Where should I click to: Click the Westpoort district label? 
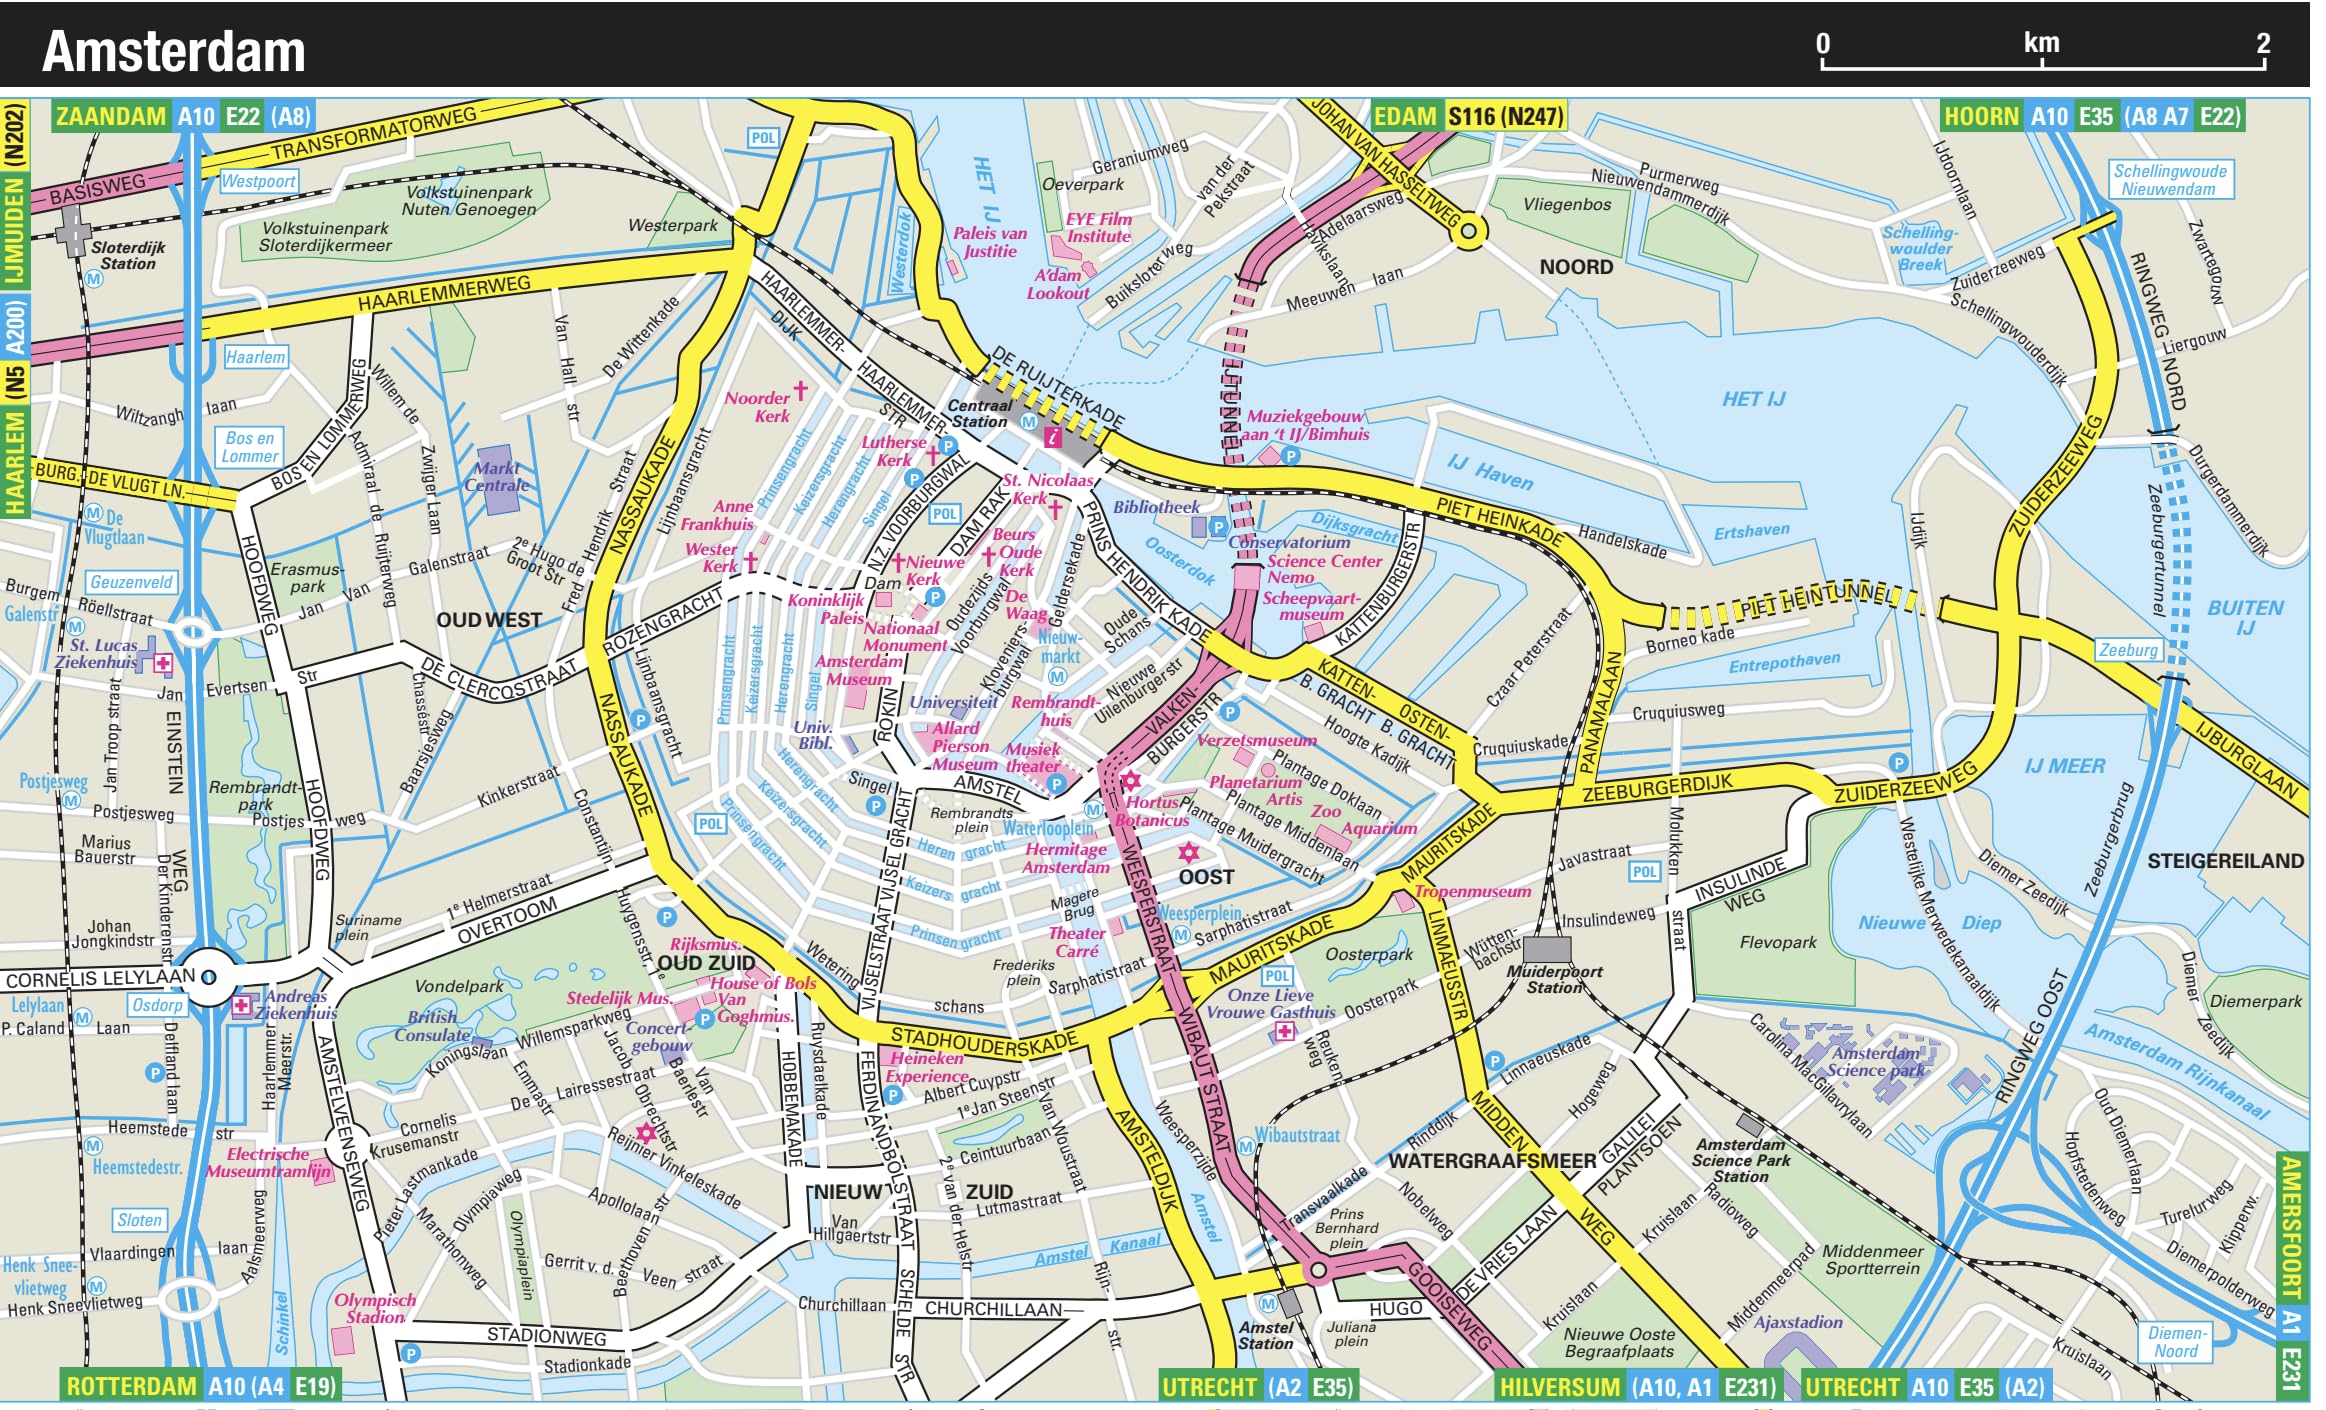pyautogui.click(x=258, y=181)
